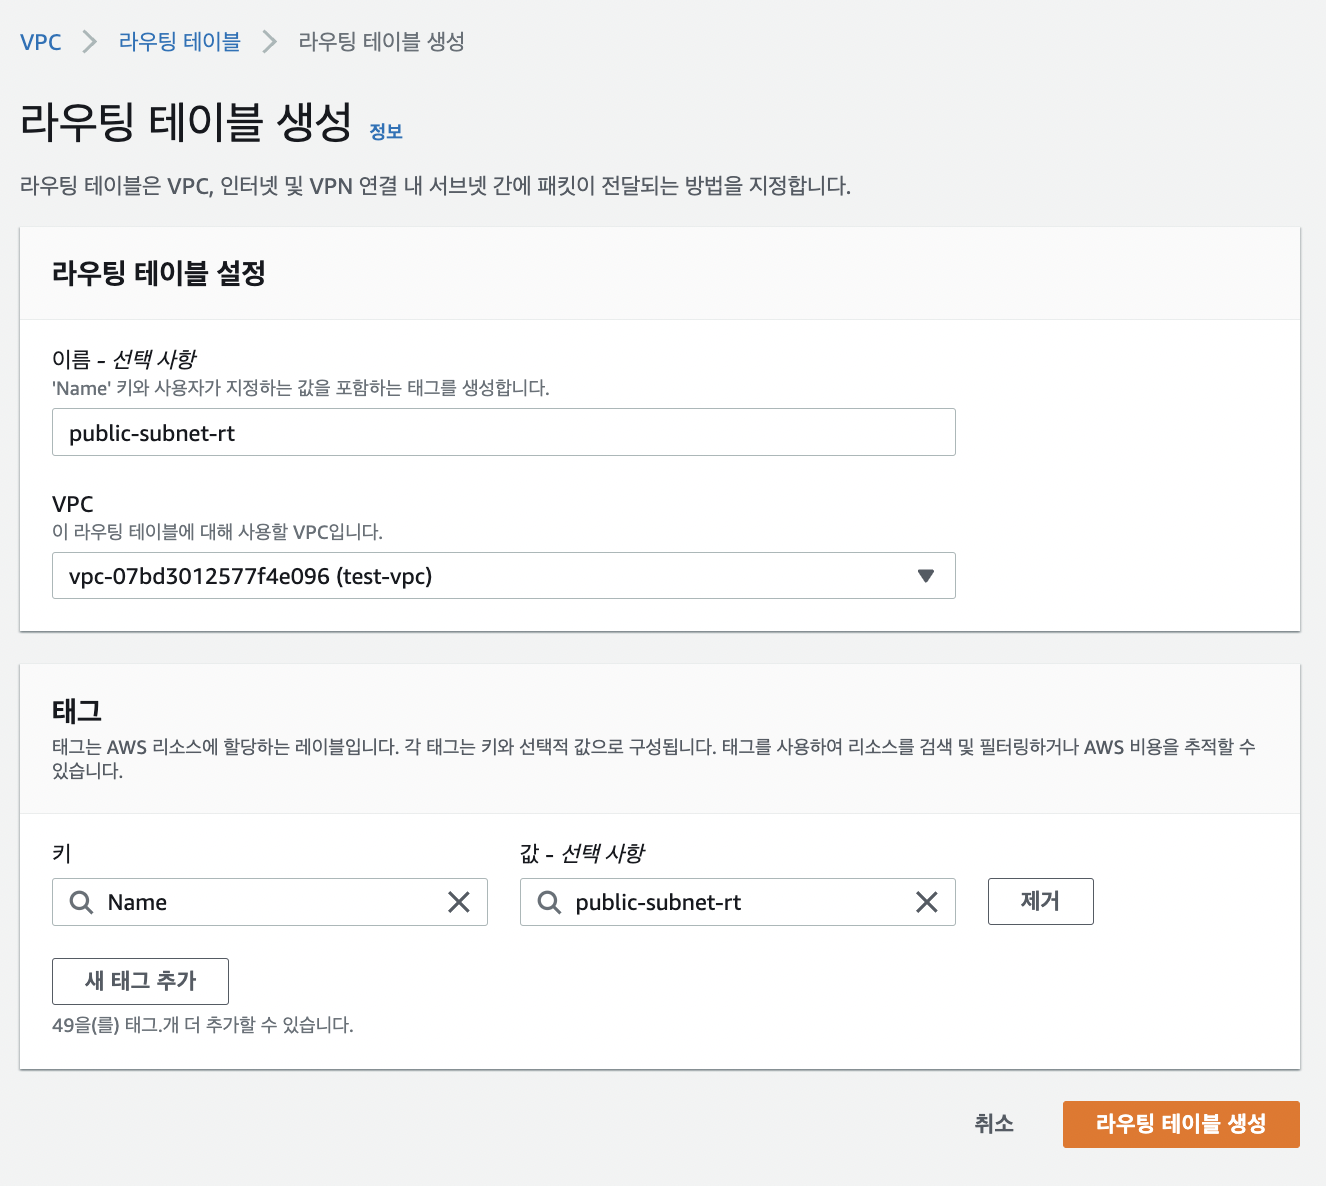Click 라우팅 테이블 생성 orange button

click(x=1181, y=1124)
